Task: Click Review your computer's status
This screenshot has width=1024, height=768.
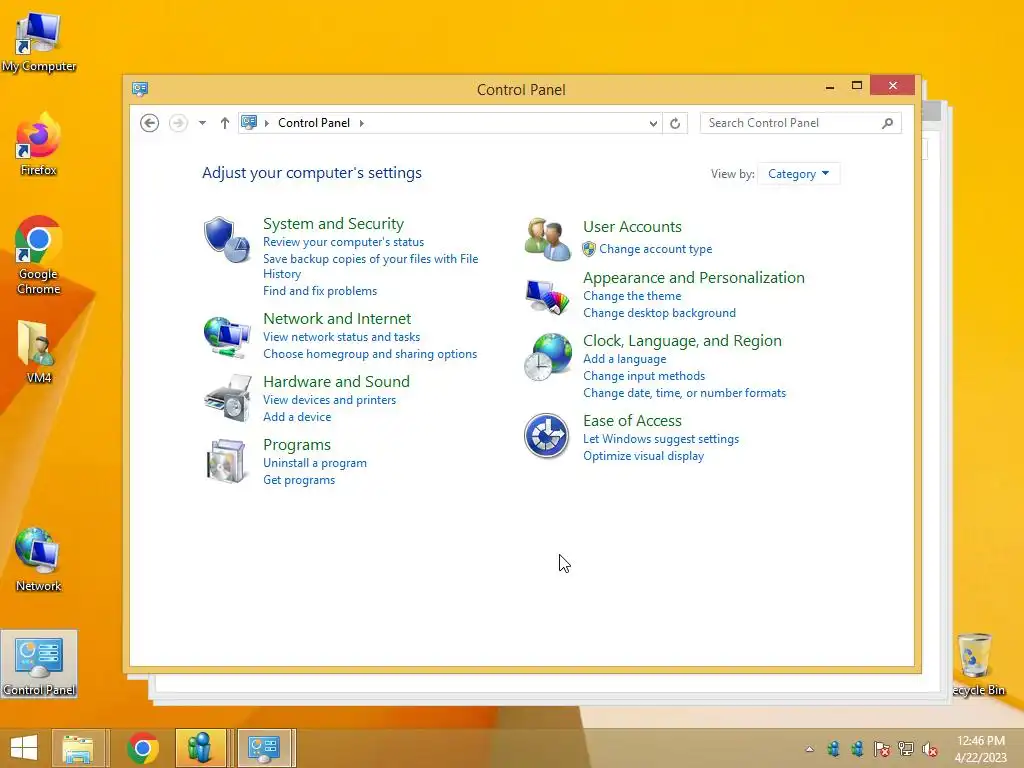Action: 344,242
